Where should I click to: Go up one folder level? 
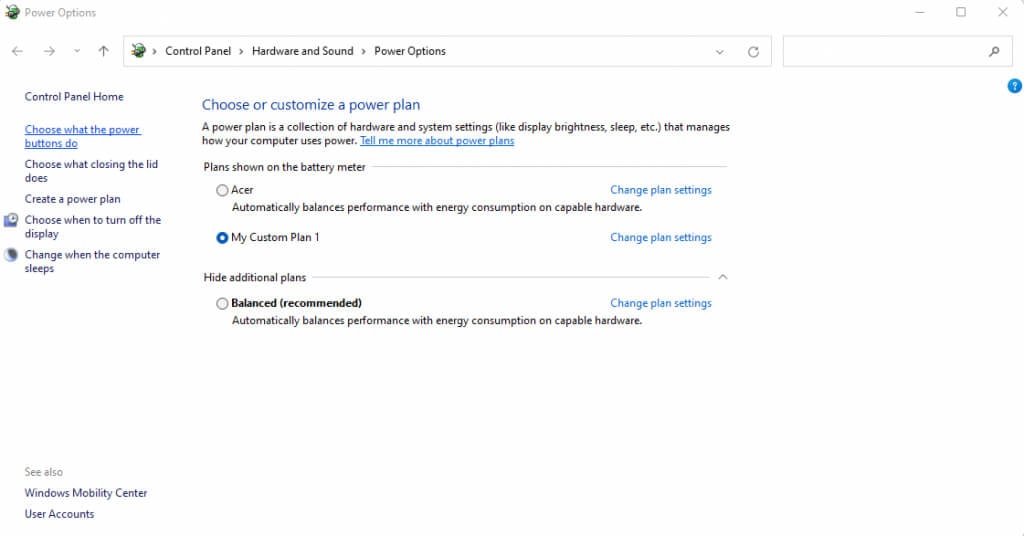[104, 51]
